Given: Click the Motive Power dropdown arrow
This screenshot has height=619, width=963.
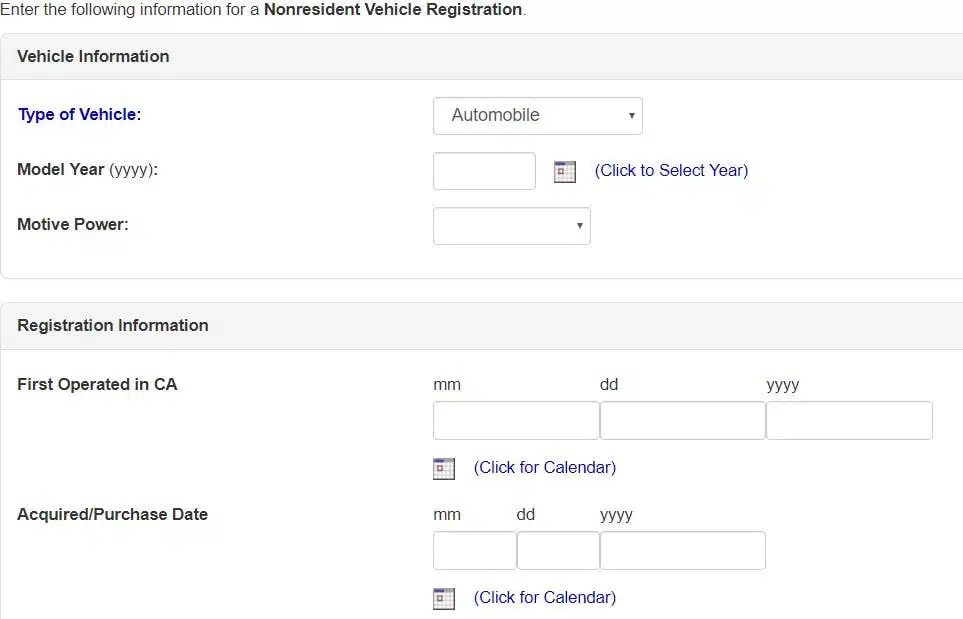Looking at the screenshot, I should click(579, 226).
